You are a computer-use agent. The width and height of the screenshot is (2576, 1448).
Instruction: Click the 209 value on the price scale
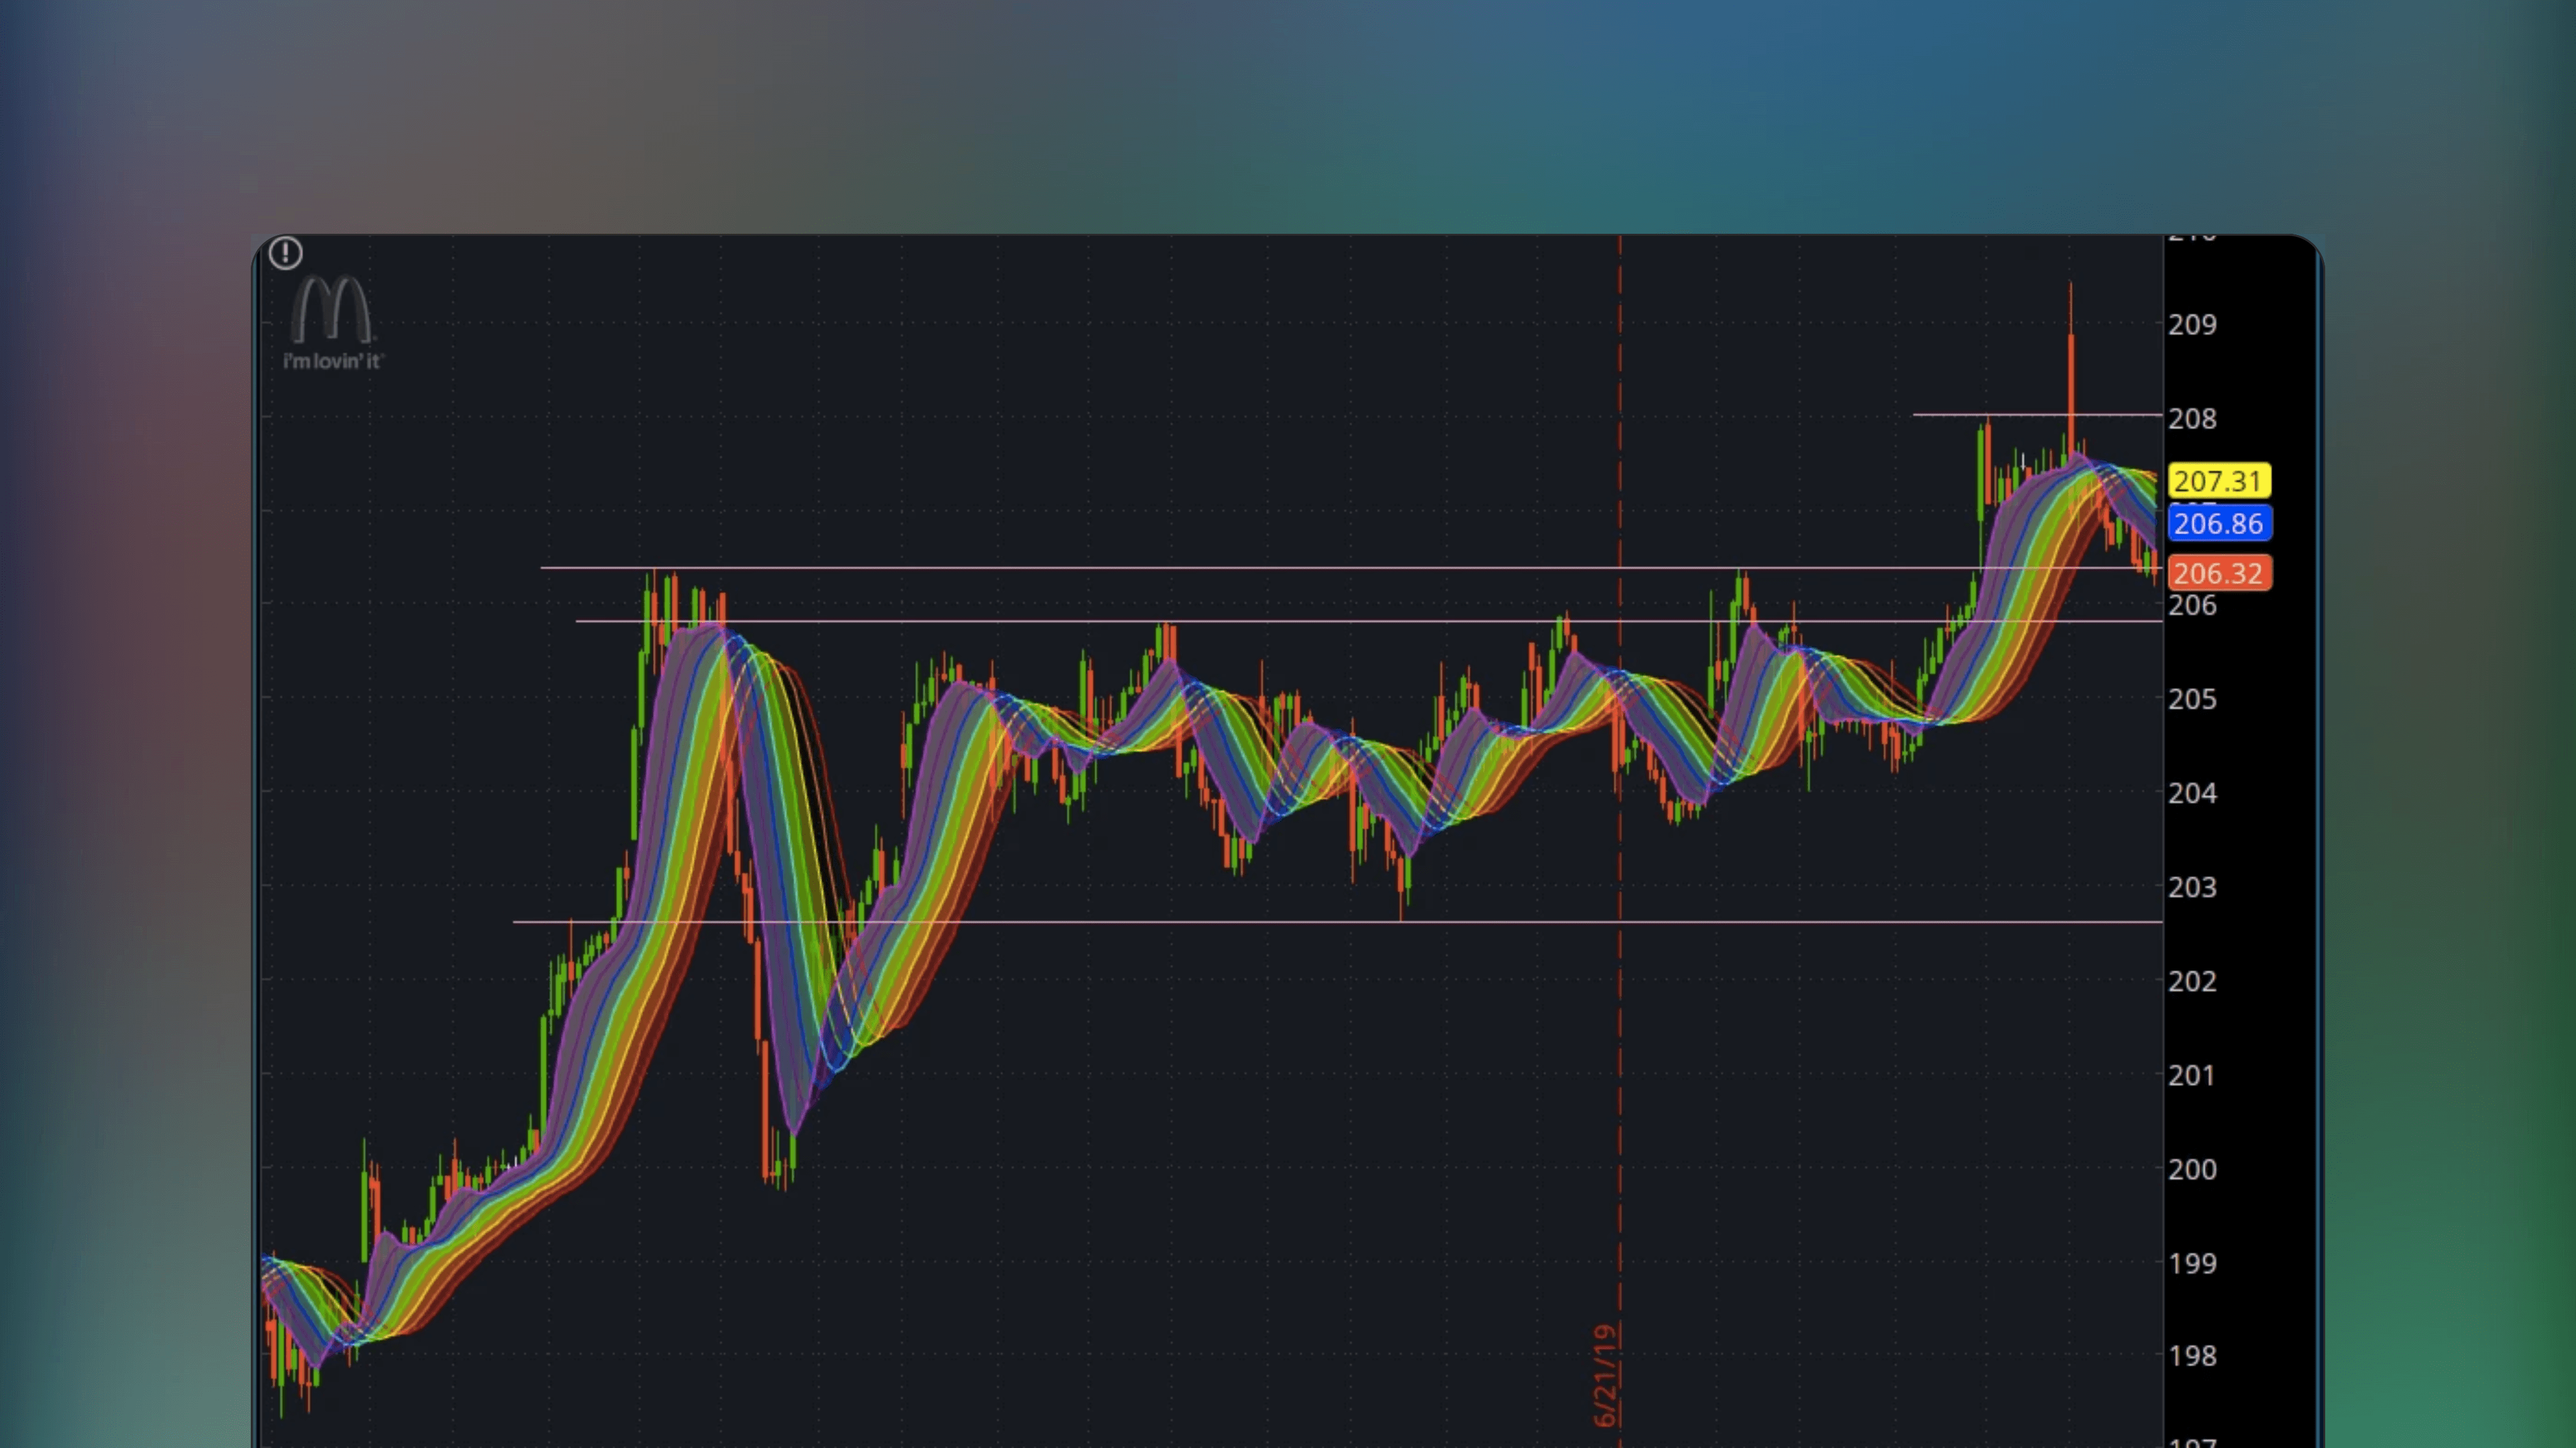click(2193, 324)
